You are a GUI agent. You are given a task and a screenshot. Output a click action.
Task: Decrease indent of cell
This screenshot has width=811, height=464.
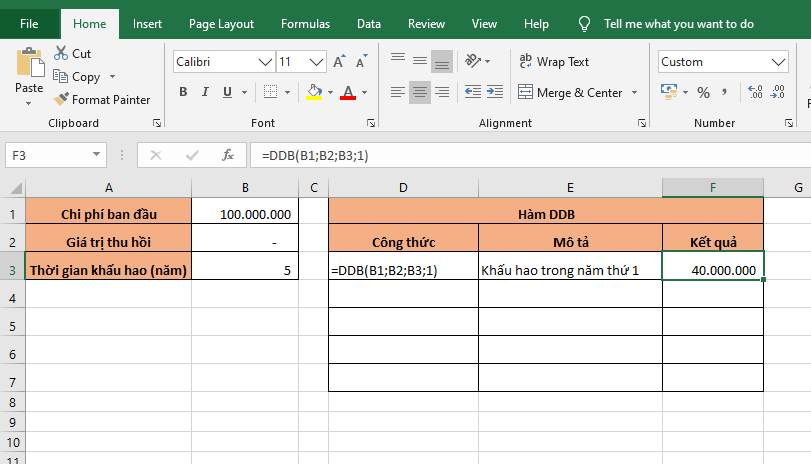[473, 93]
